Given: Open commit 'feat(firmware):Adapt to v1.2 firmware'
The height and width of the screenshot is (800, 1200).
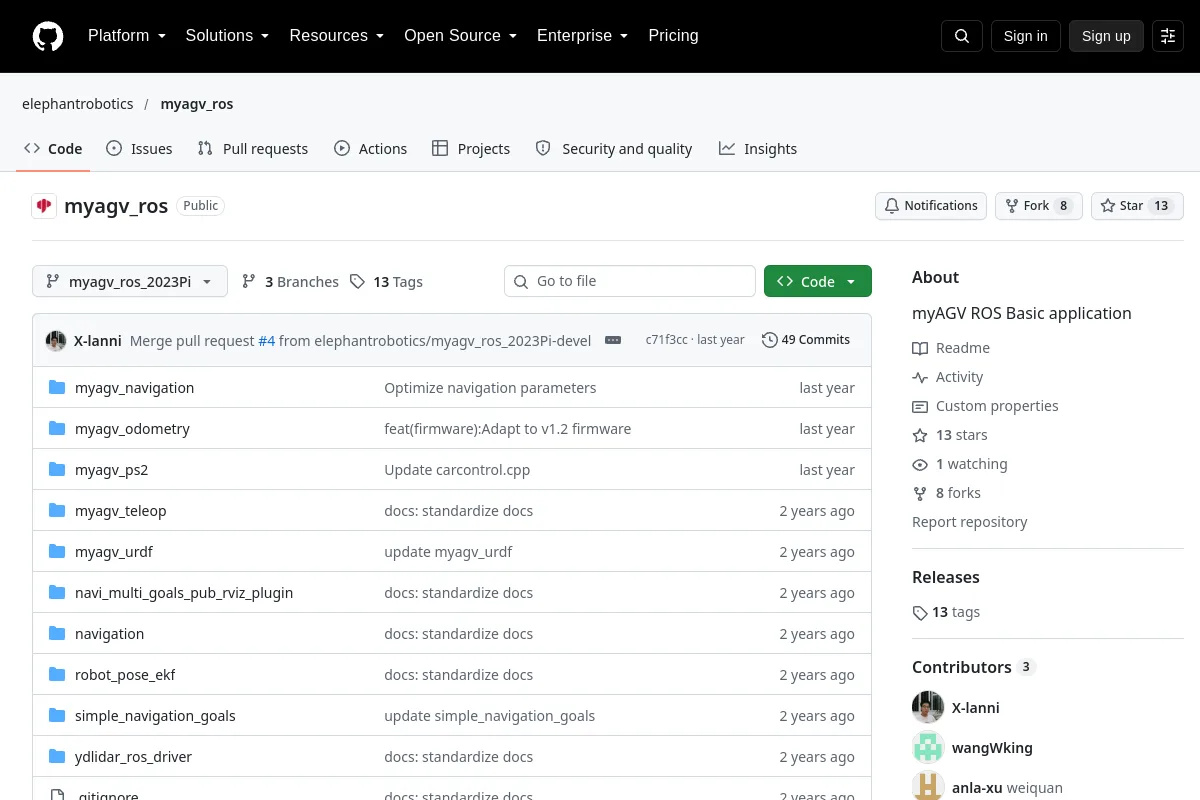Looking at the screenshot, I should point(508,429).
